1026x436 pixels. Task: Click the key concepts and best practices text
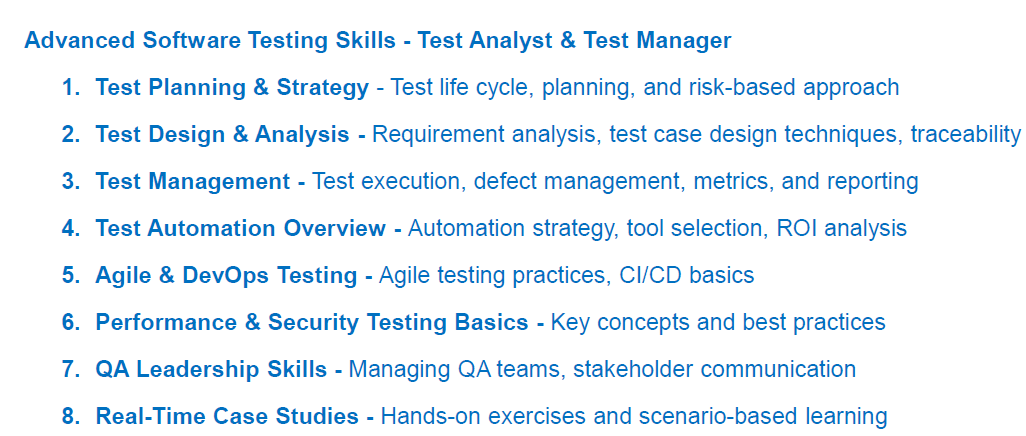(718, 322)
